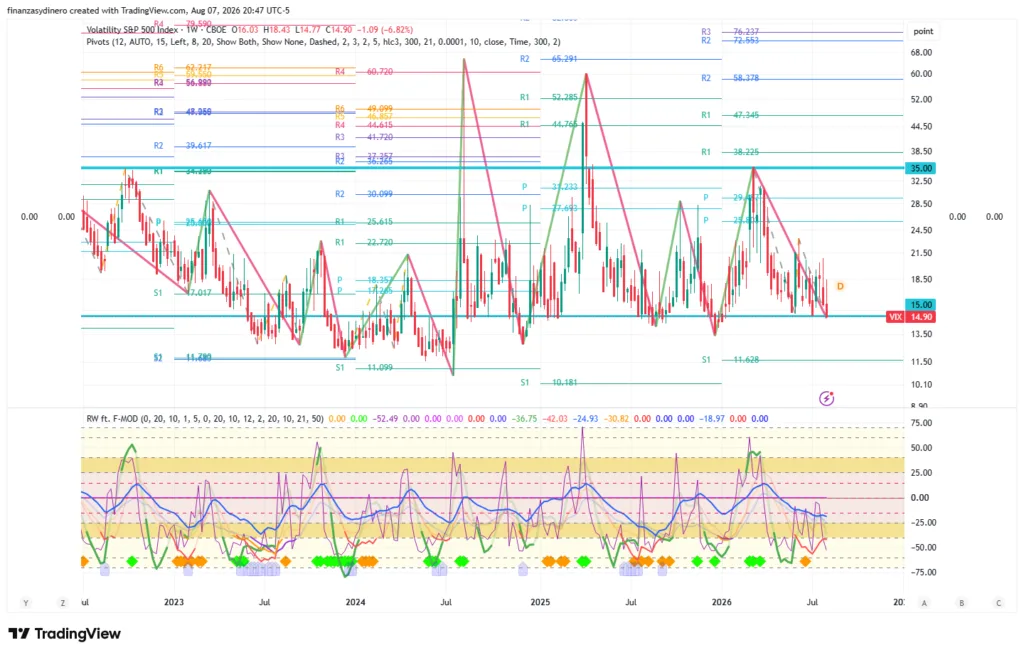This screenshot has width=1024, height=655.
Task: Open the RW ft. F-MOD indicator legend
Action: coord(205,419)
